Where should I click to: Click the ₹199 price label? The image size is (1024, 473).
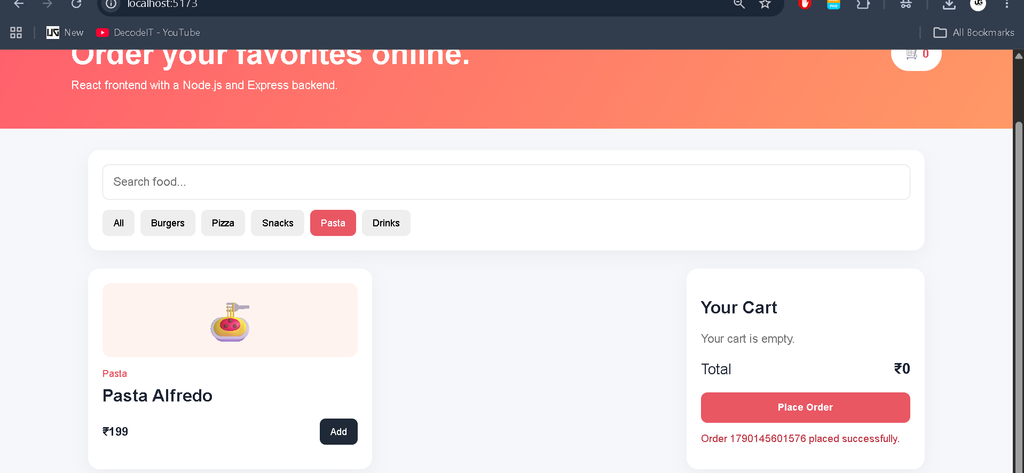[115, 432]
